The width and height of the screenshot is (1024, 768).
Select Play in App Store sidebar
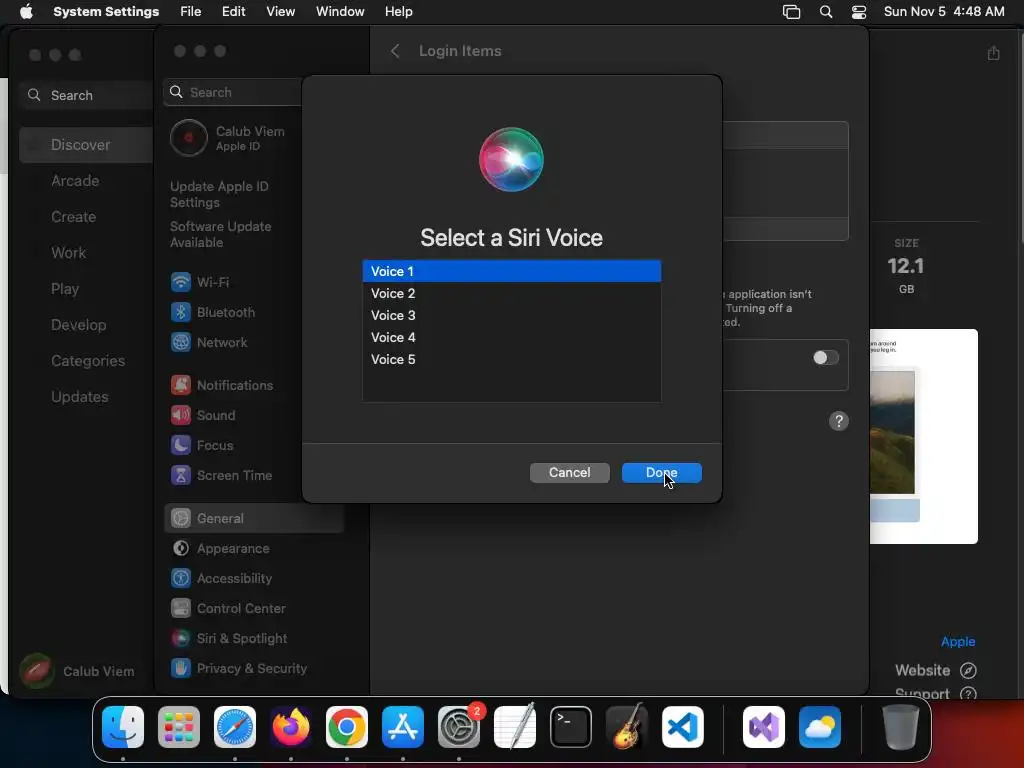point(65,289)
